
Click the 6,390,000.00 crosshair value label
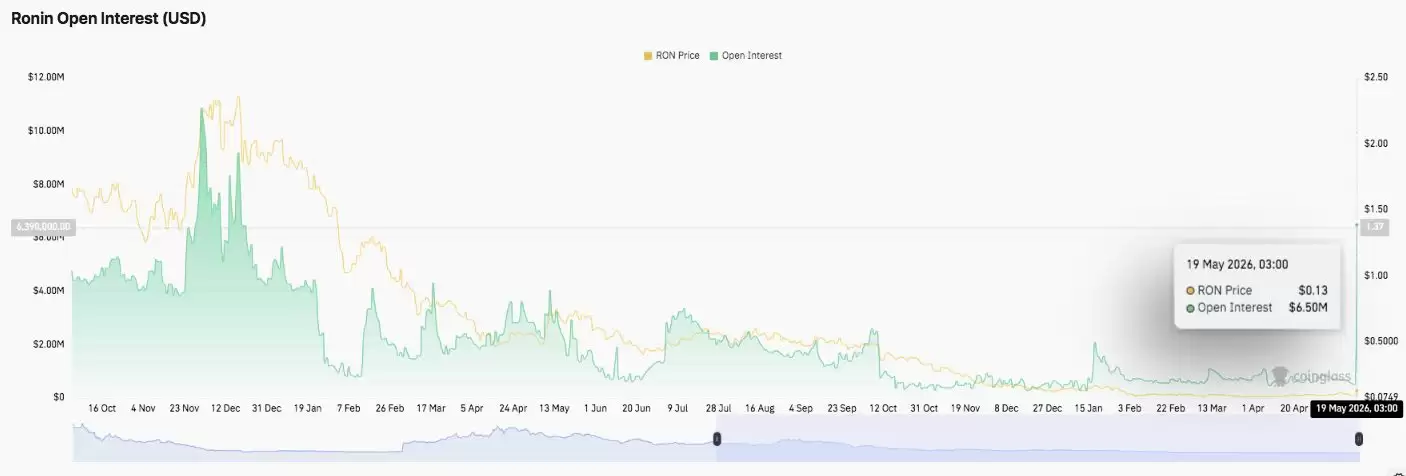[x=42, y=228]
